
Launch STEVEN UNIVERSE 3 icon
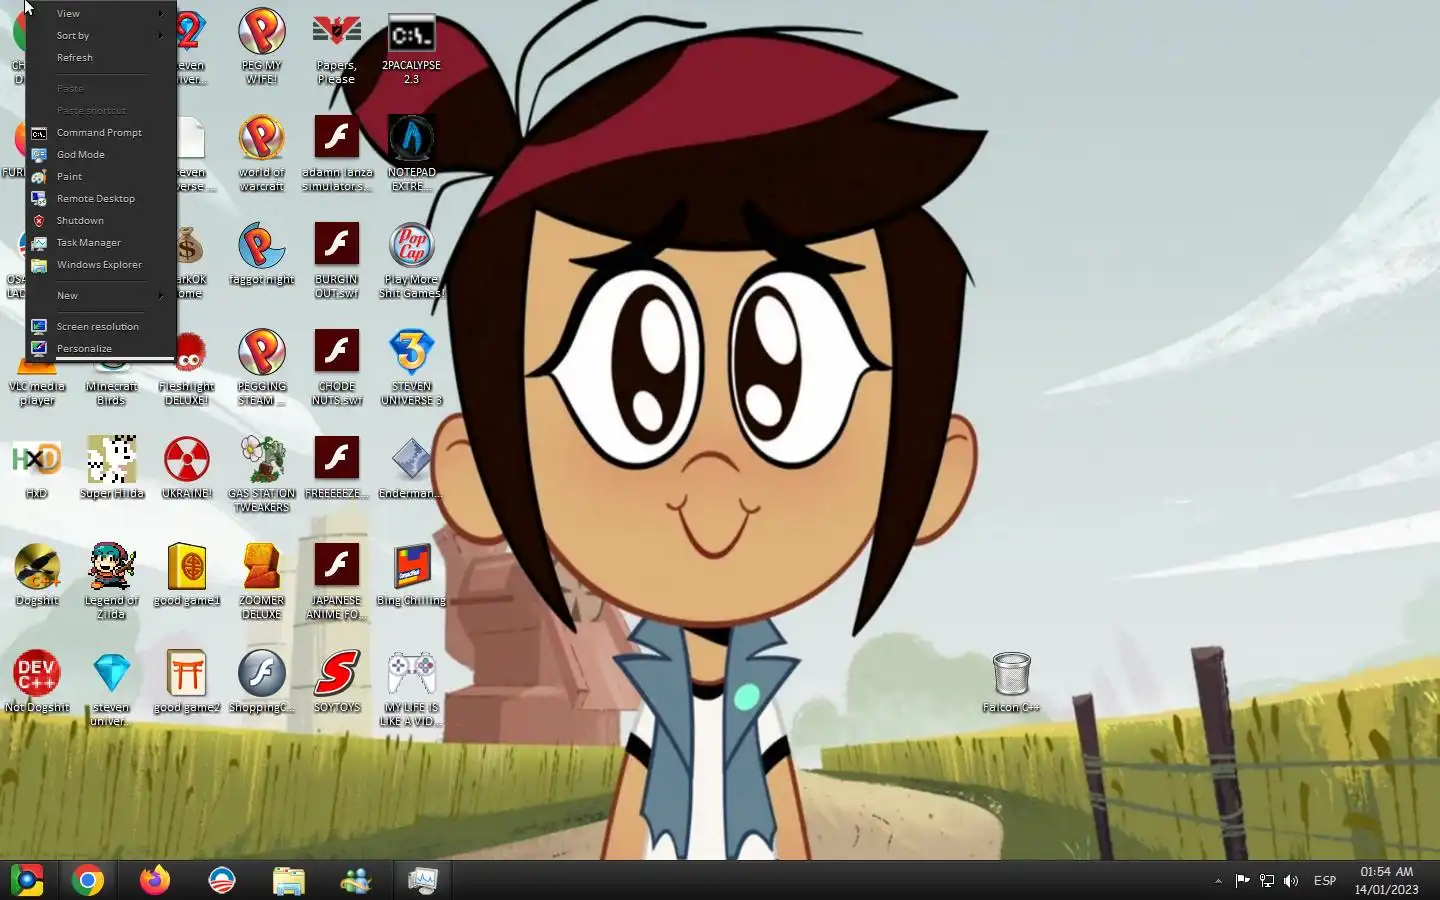tap(411, 367)
